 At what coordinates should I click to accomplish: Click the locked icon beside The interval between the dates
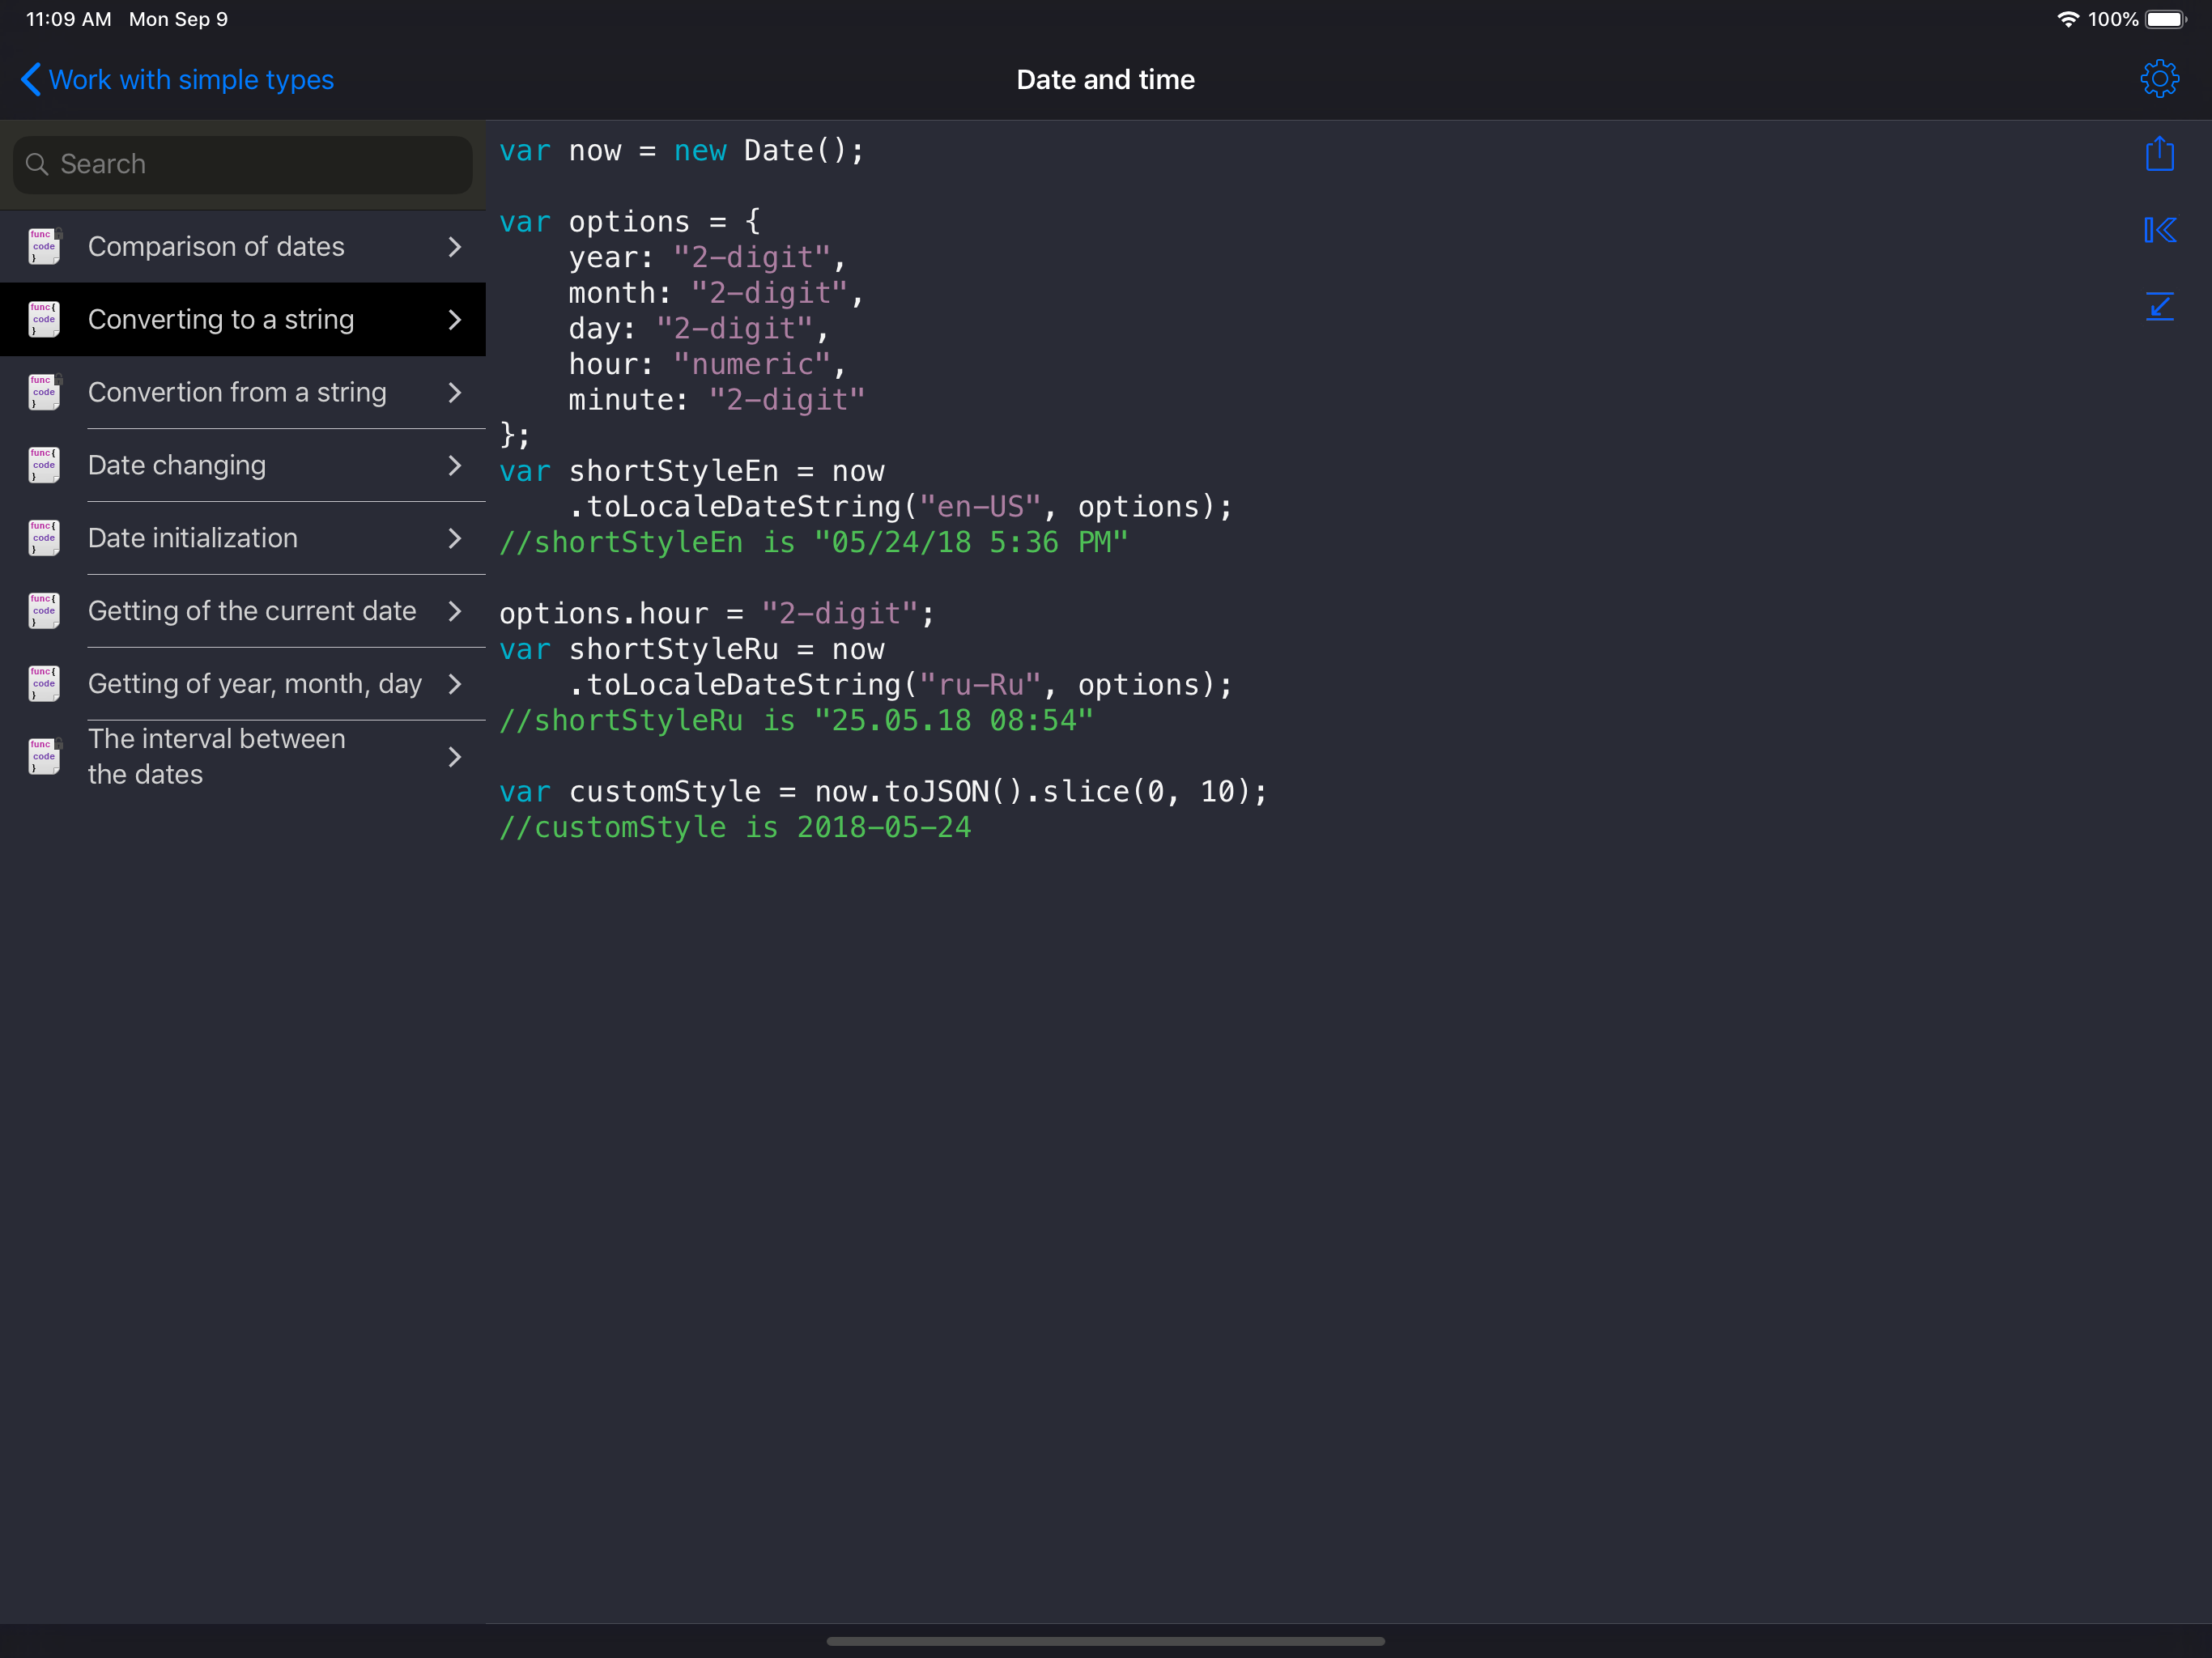43,756
